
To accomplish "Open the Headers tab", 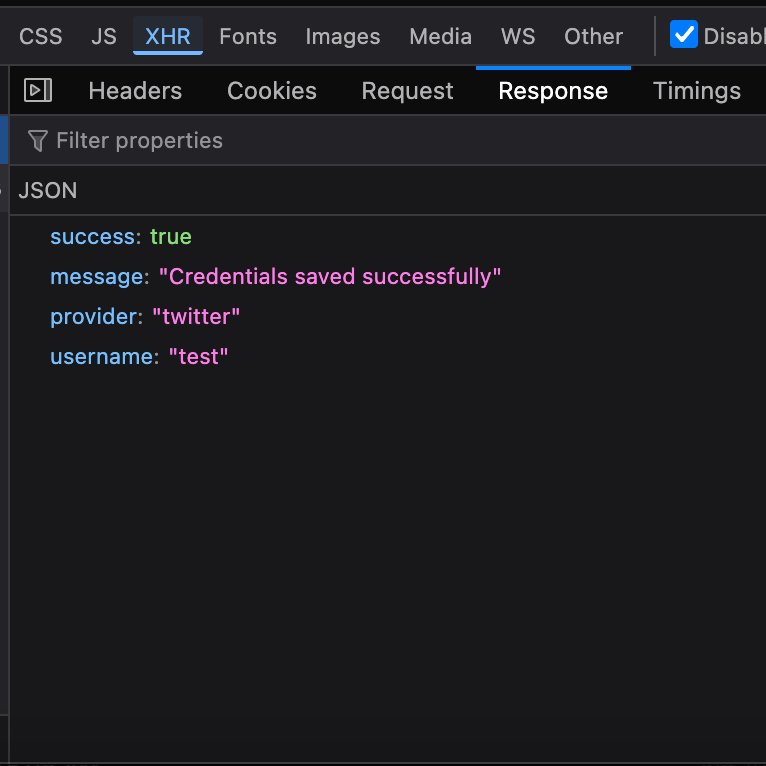I will point(135,91).
